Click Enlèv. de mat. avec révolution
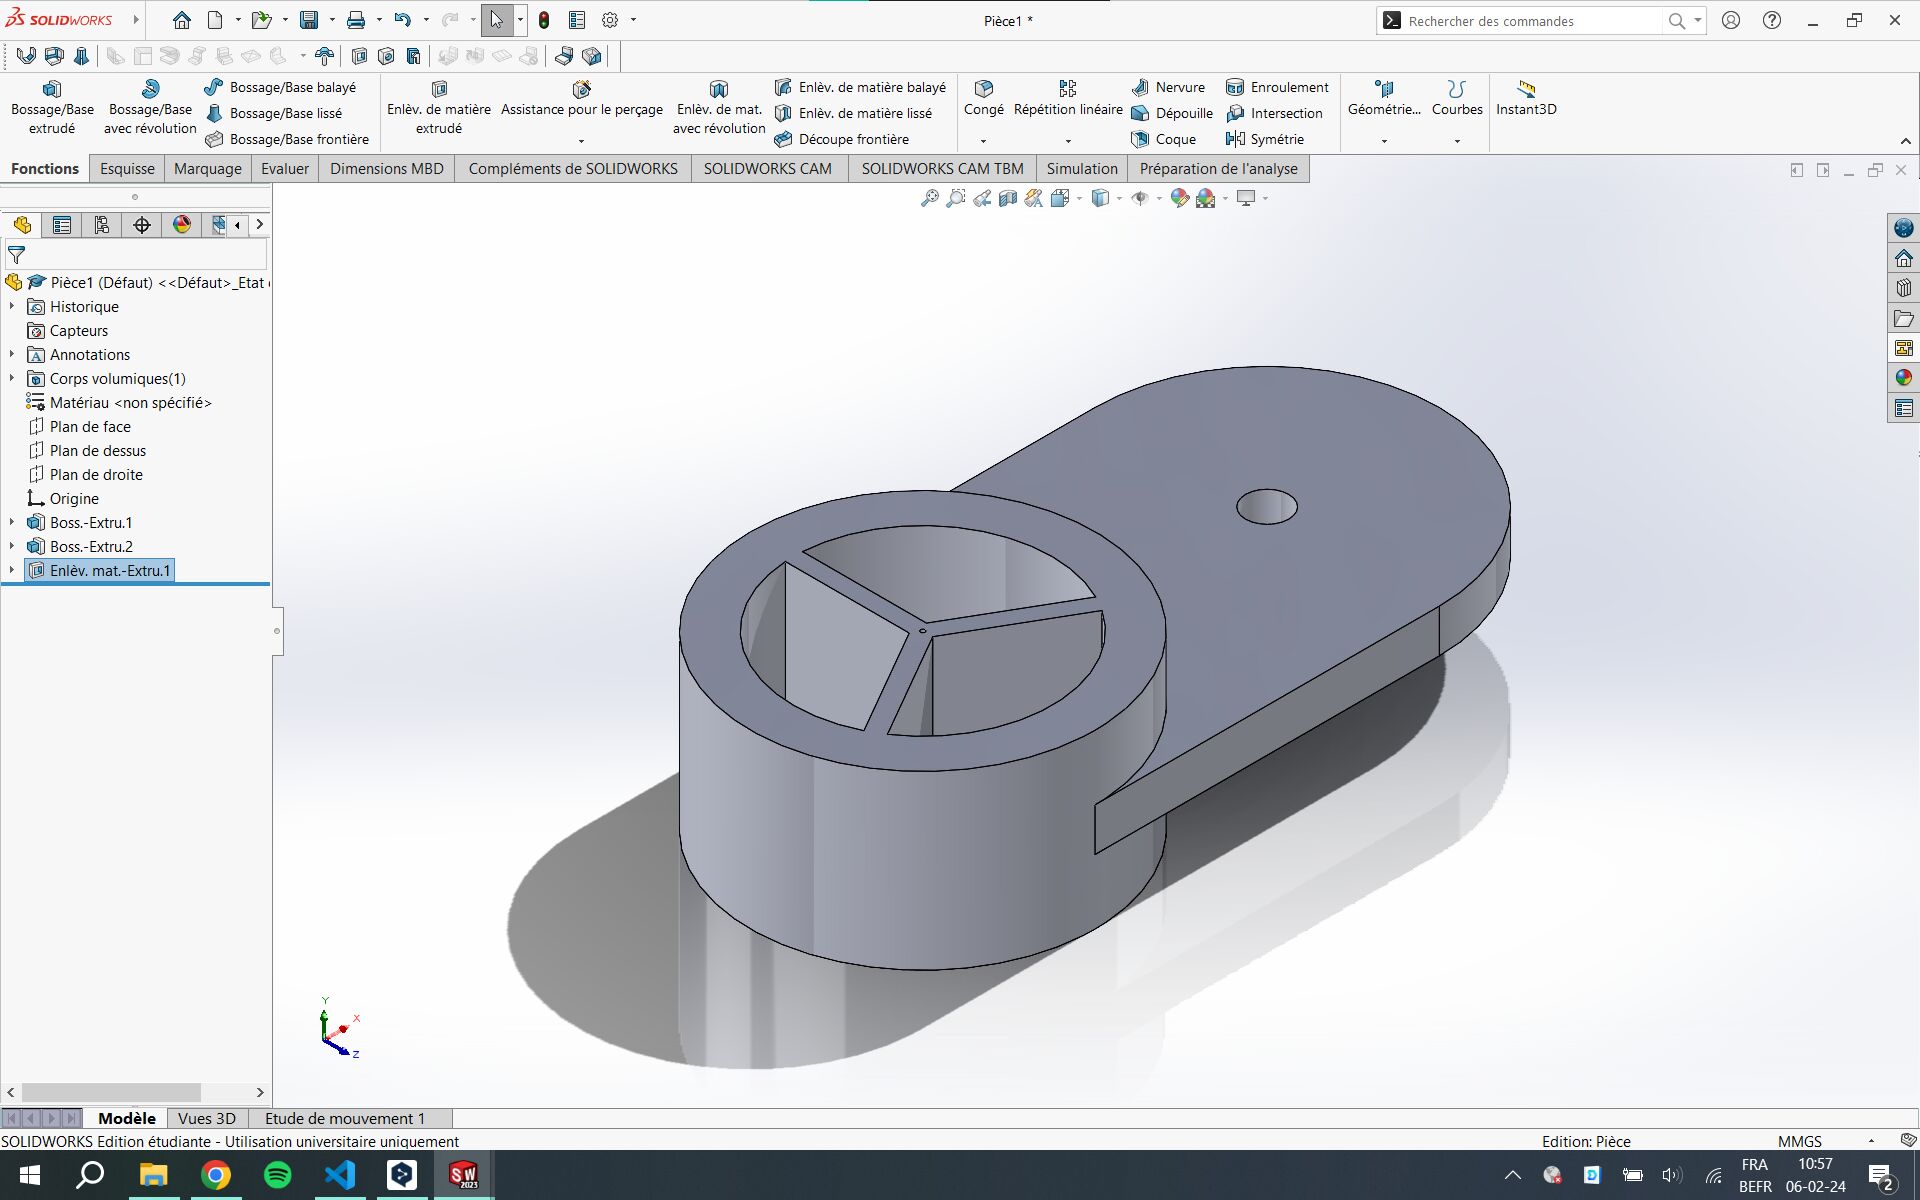1920x1200 pixels. [x=718, y=107]
